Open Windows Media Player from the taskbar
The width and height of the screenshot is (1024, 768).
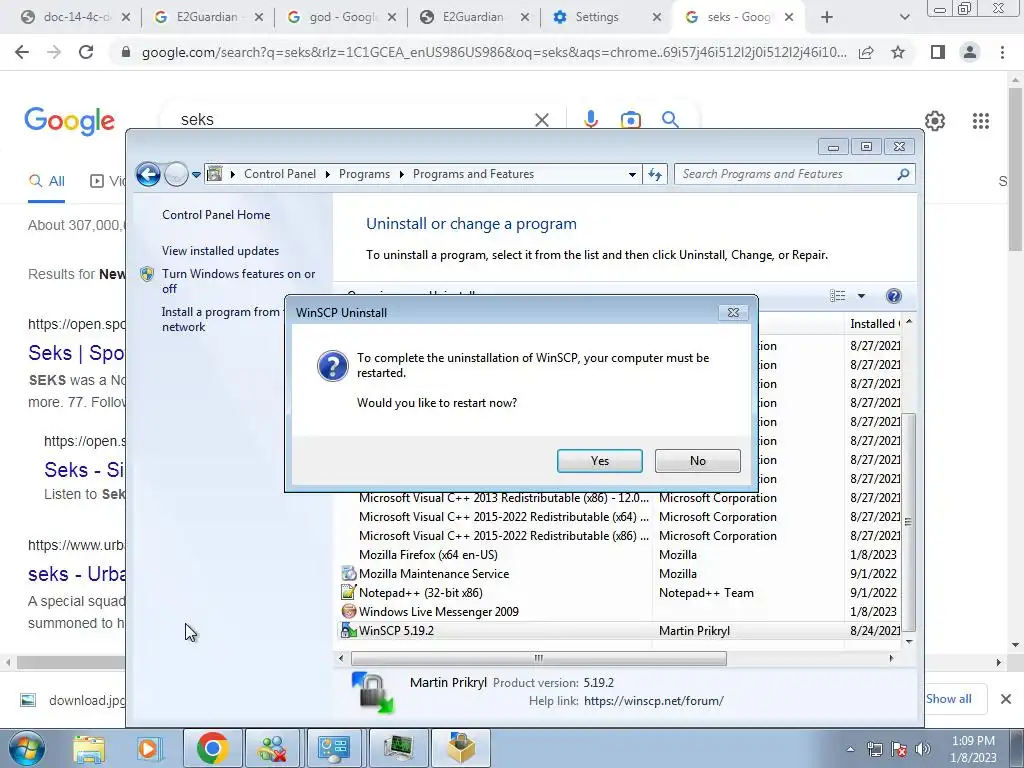148,748
